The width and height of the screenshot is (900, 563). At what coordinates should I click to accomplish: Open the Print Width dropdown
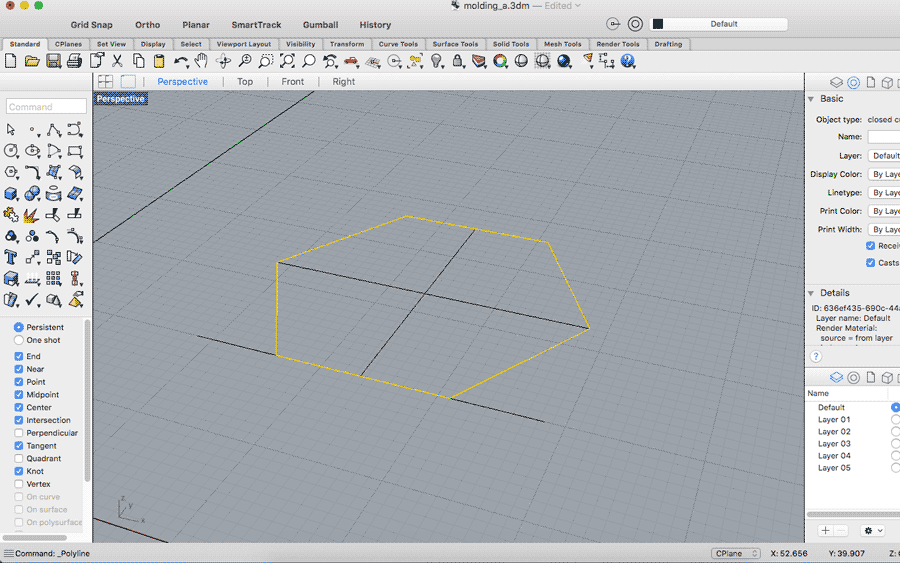[x=884, y=230]
